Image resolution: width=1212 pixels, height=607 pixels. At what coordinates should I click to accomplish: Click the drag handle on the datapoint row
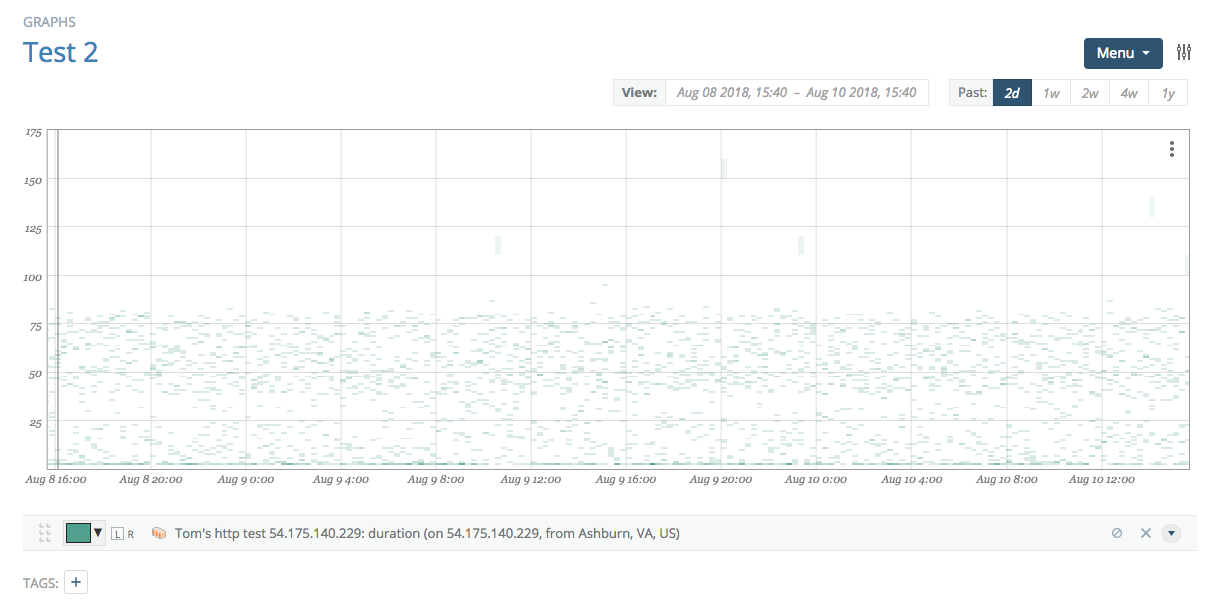point(44,533)
